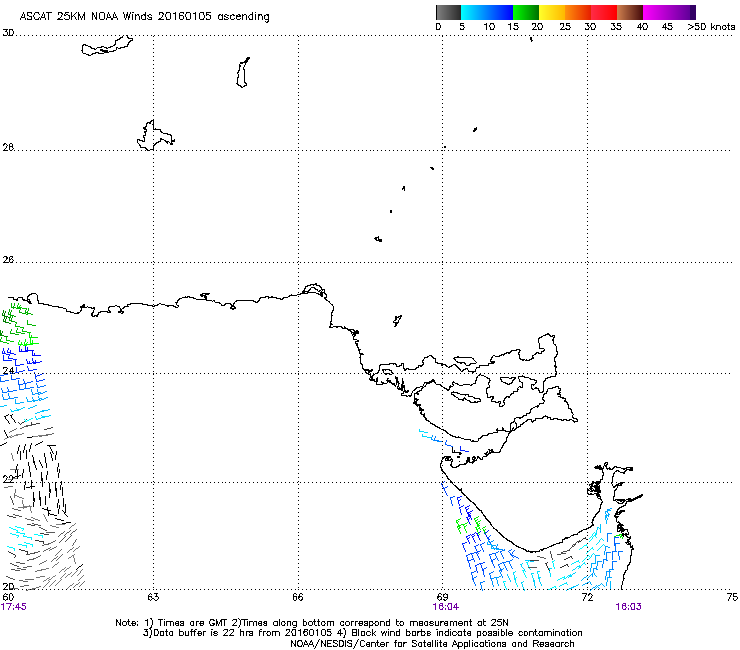Click the purple time stamp '16:04'
740x650 pixels.
coord(446,607)
